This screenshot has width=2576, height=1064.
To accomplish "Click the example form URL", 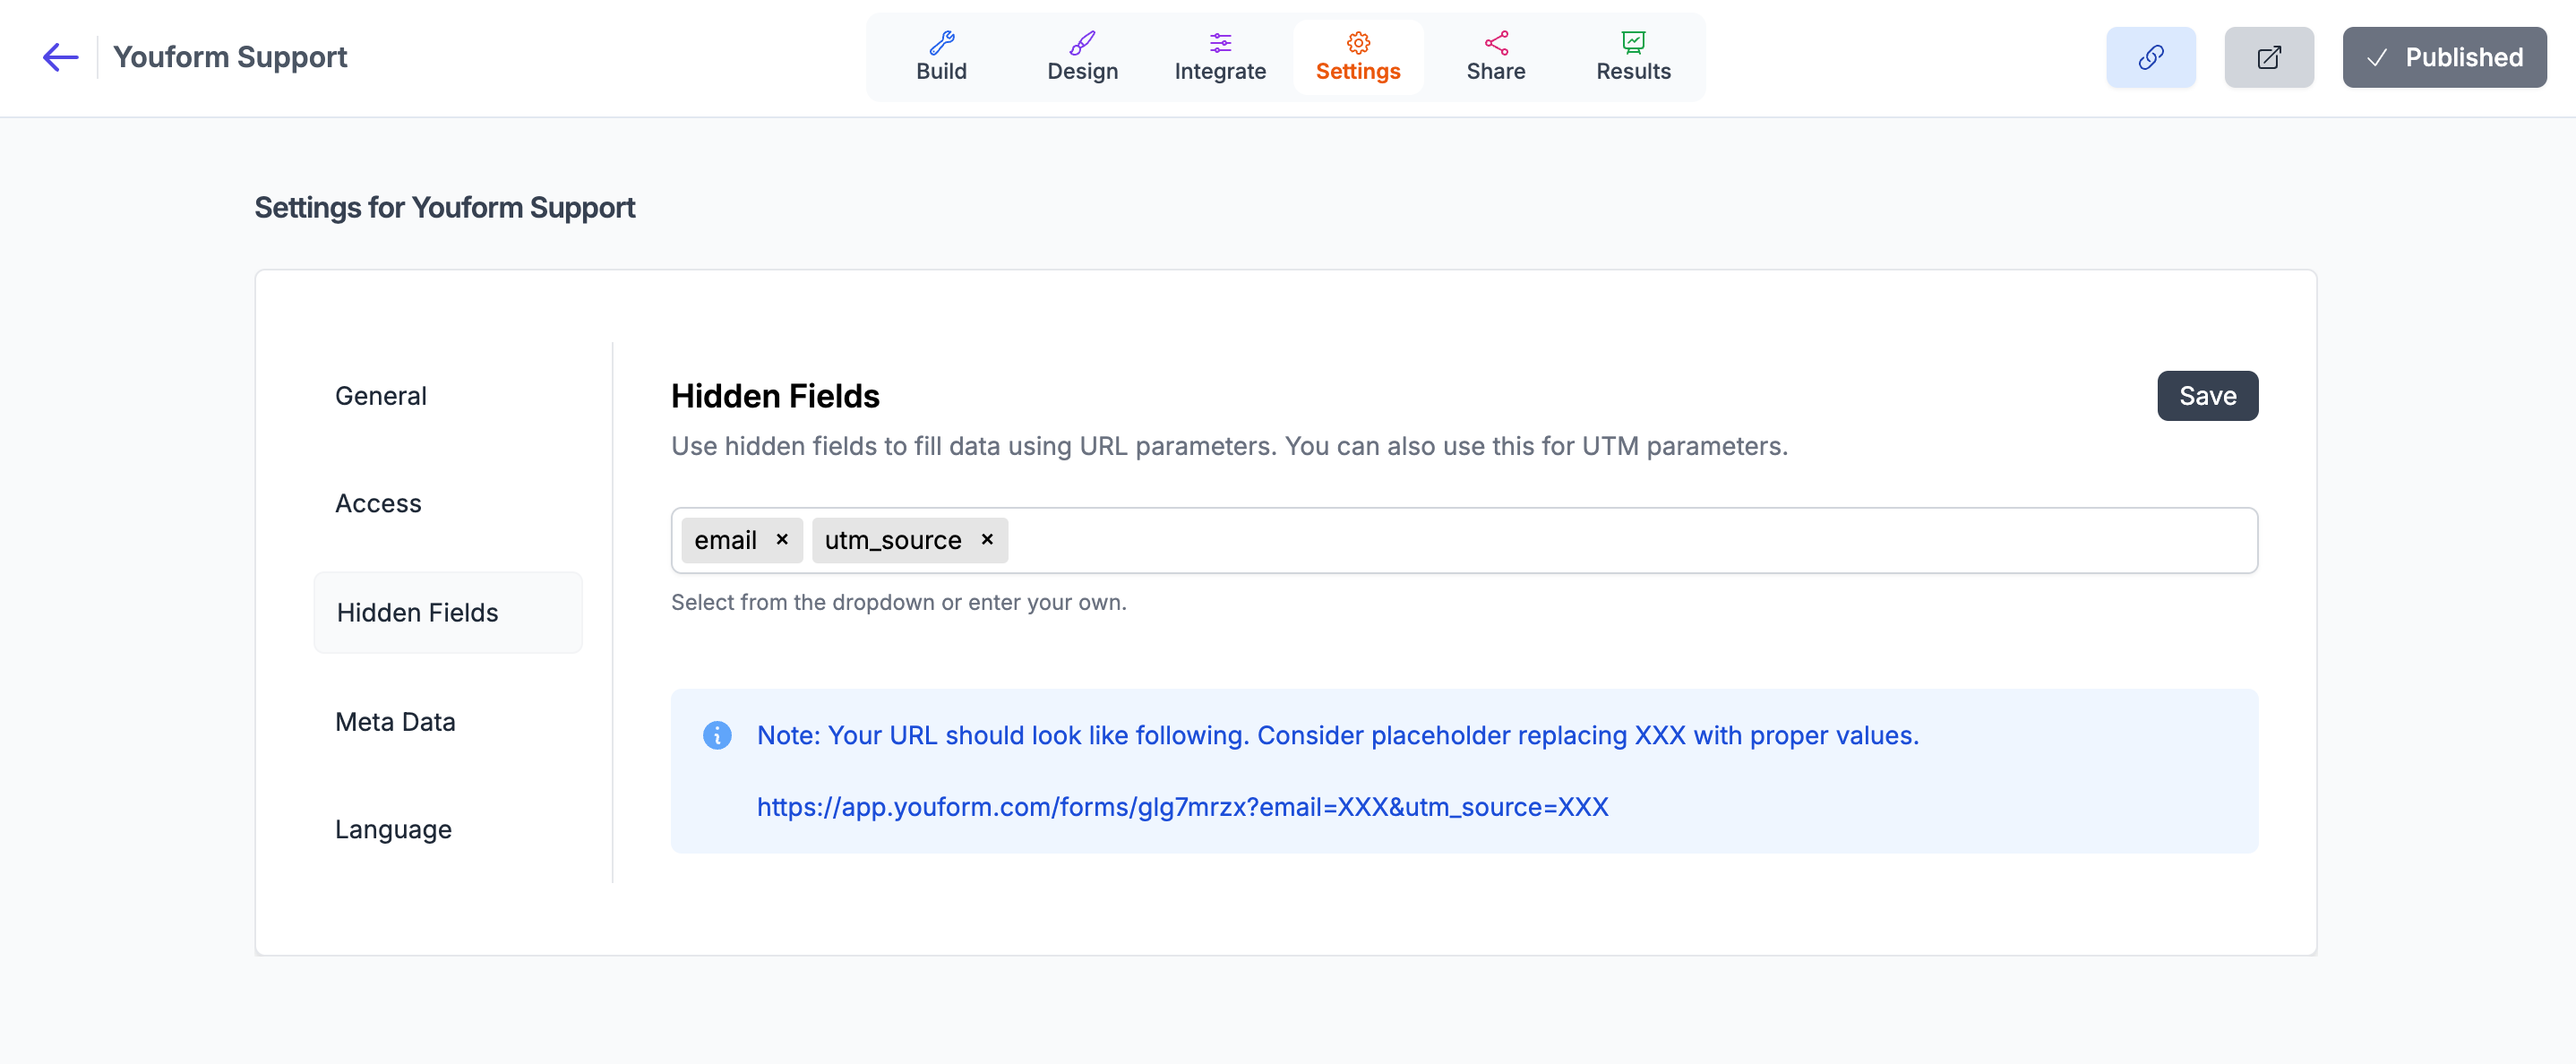I will pyautogui.click(x=1182, y=807).
